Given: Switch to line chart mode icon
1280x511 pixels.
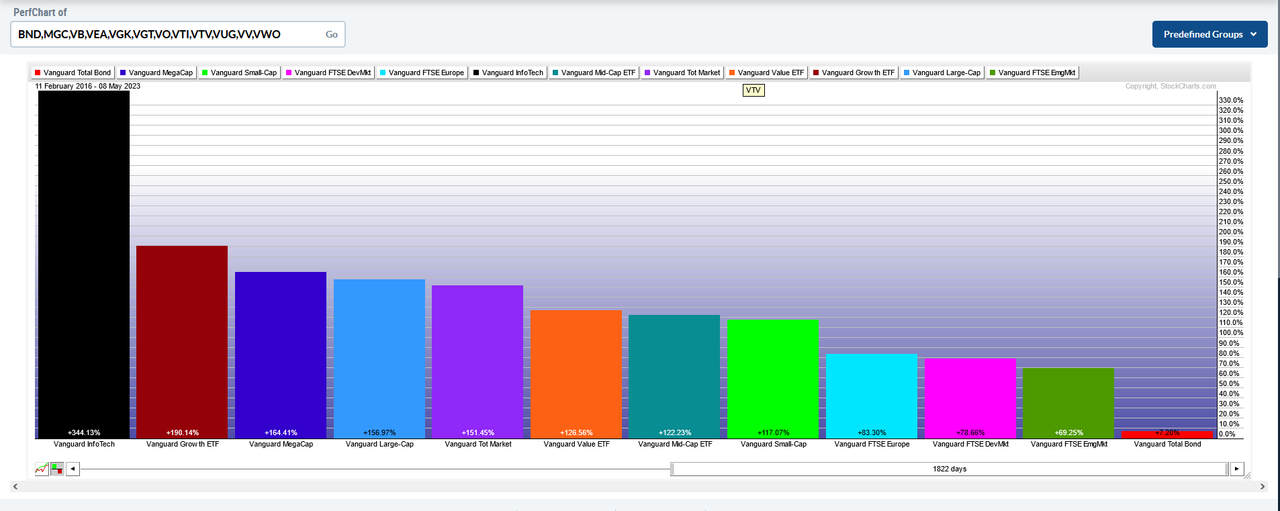Looking at the screenshot, I should 41,468.
